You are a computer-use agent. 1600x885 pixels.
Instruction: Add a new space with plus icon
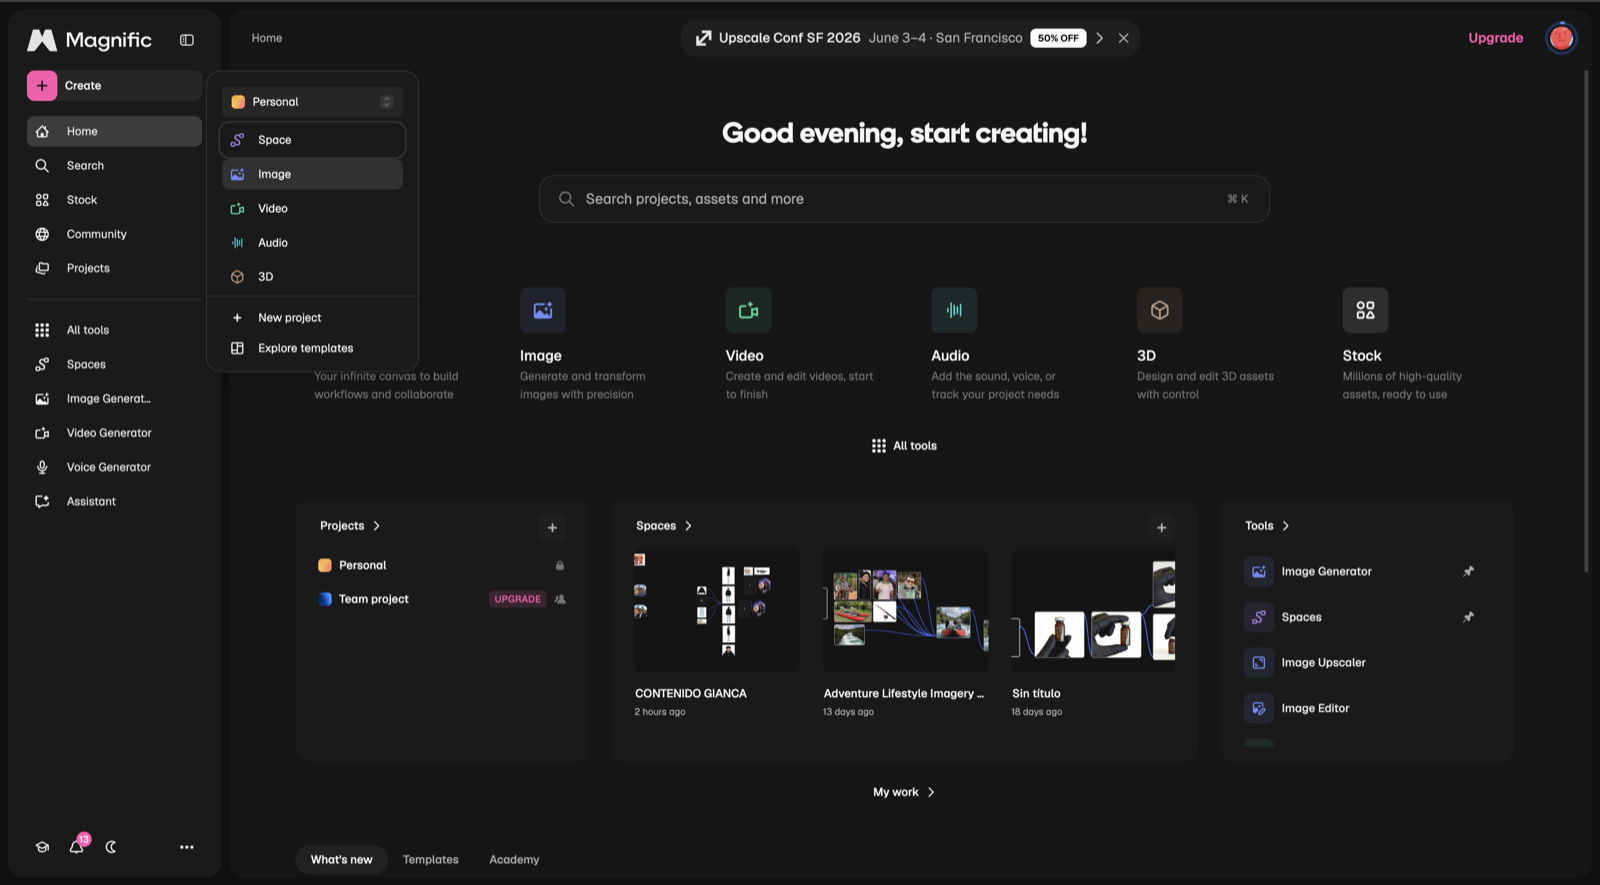coord(1161,527)
